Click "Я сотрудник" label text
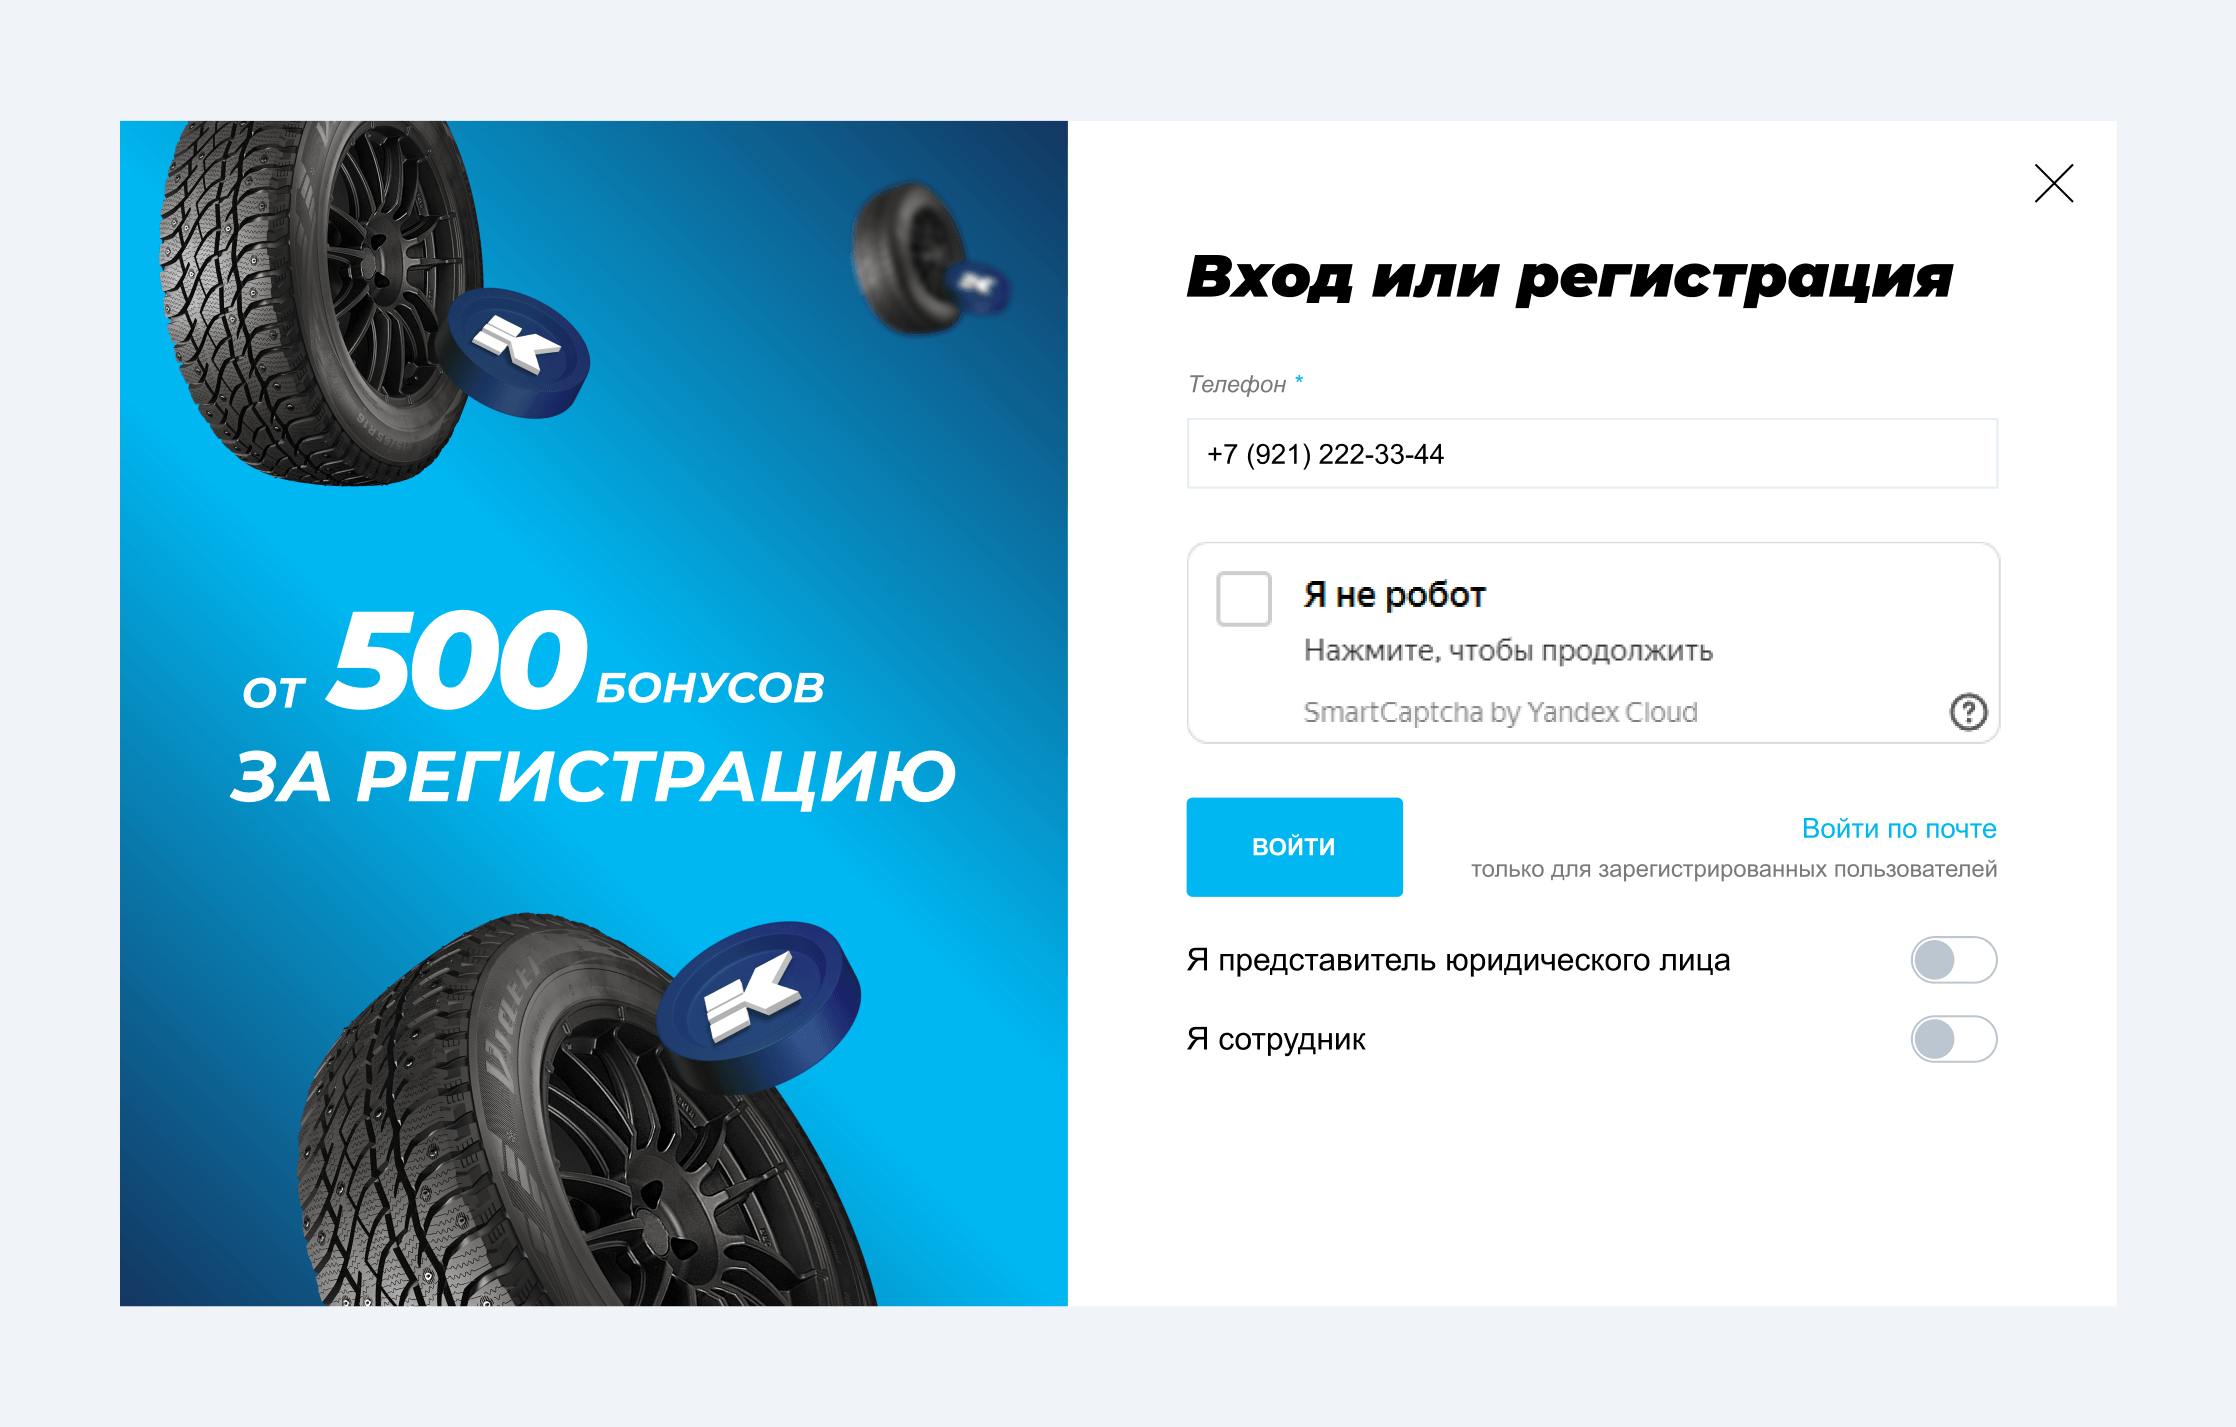 pos(1276,1040)
